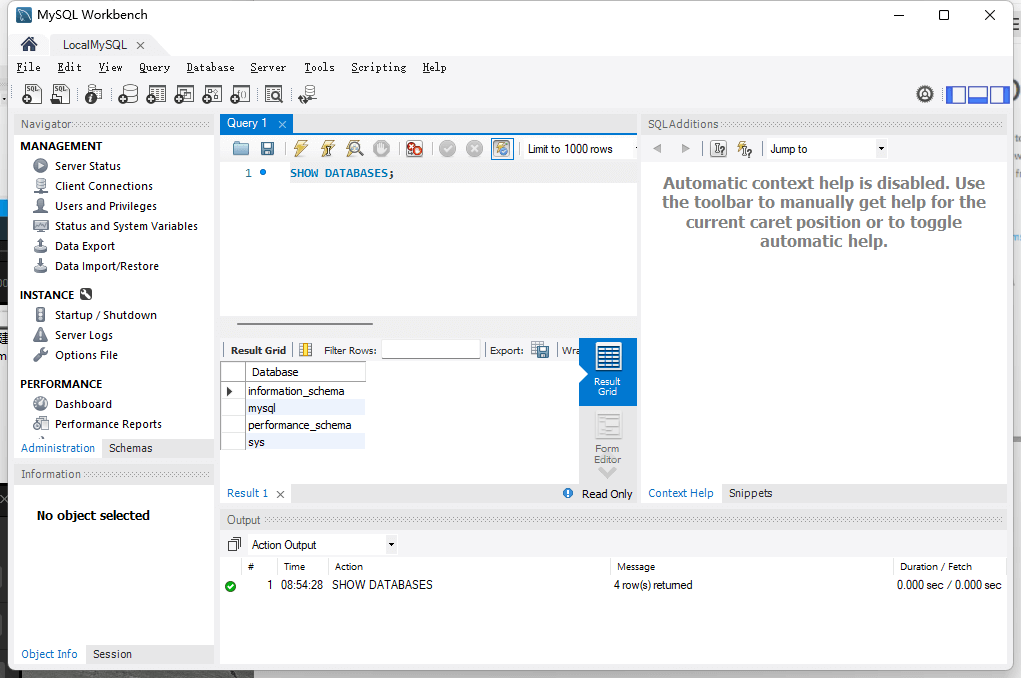The image size is (1021, 678).
Task: Toggle field types column icon in Result Grid
Action: click(x=305, y=350)
